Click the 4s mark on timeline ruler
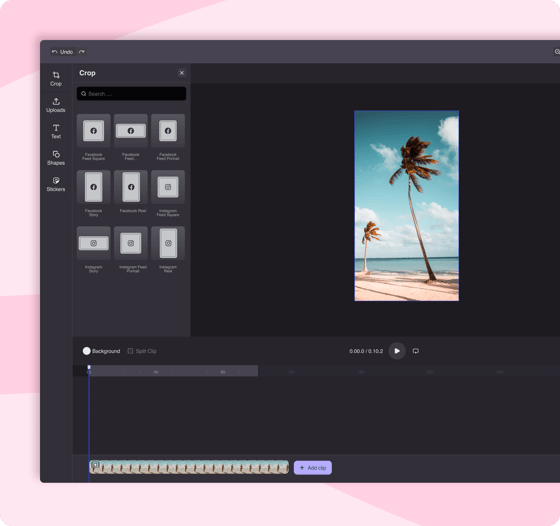The width and height of the screenshot is (560, 526). (x=156, y=372)
